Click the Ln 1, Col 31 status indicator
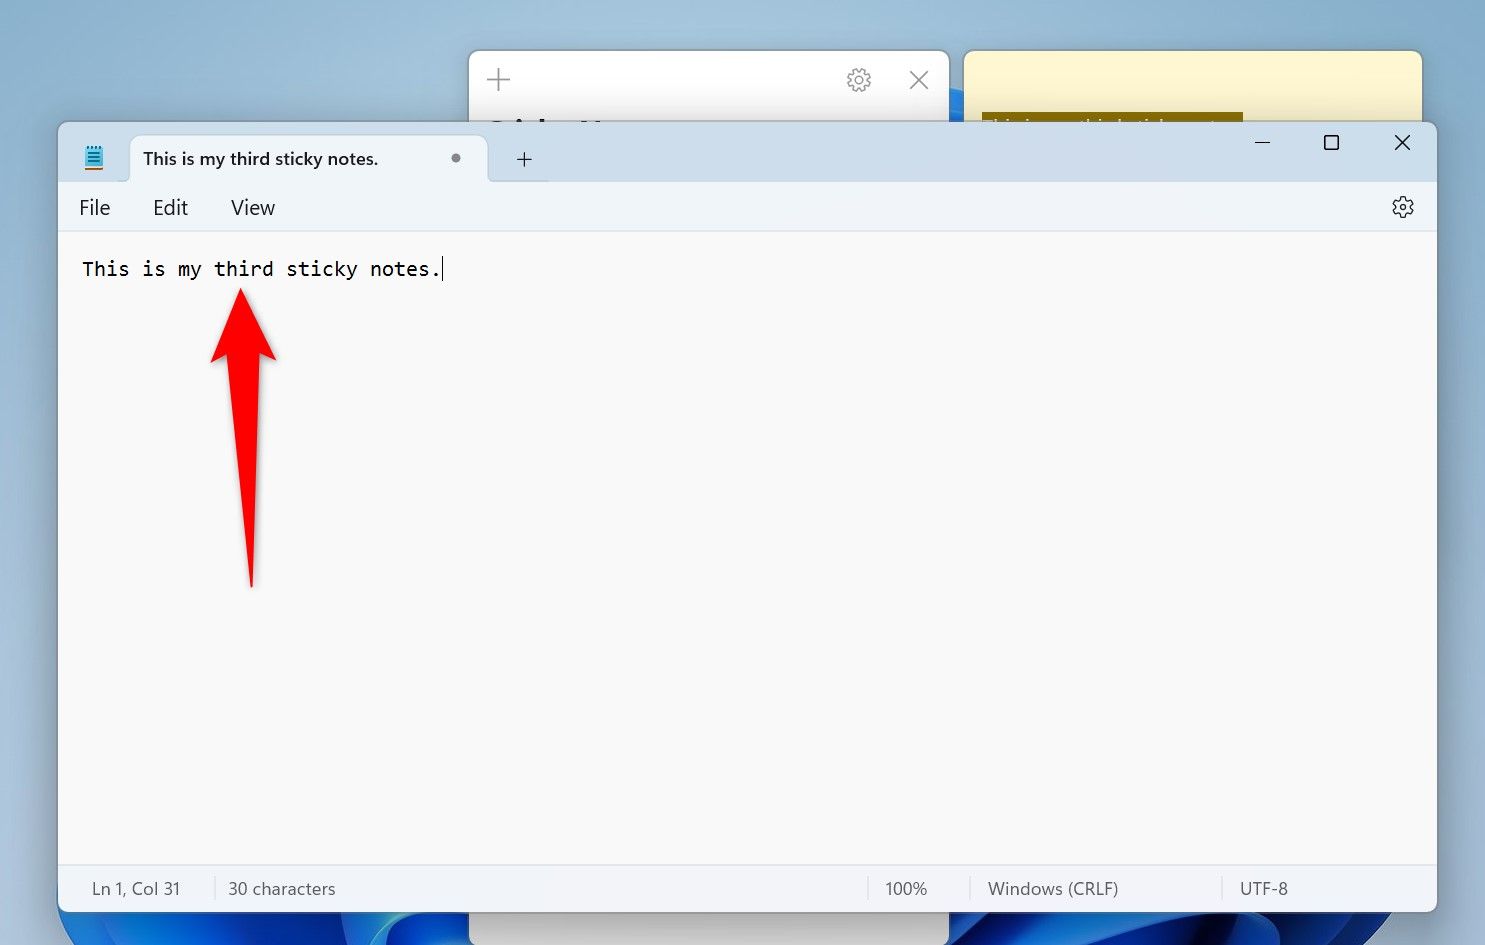Image resolution: width=1485 pixels, height=945 pixels. (x=136, y=889)
